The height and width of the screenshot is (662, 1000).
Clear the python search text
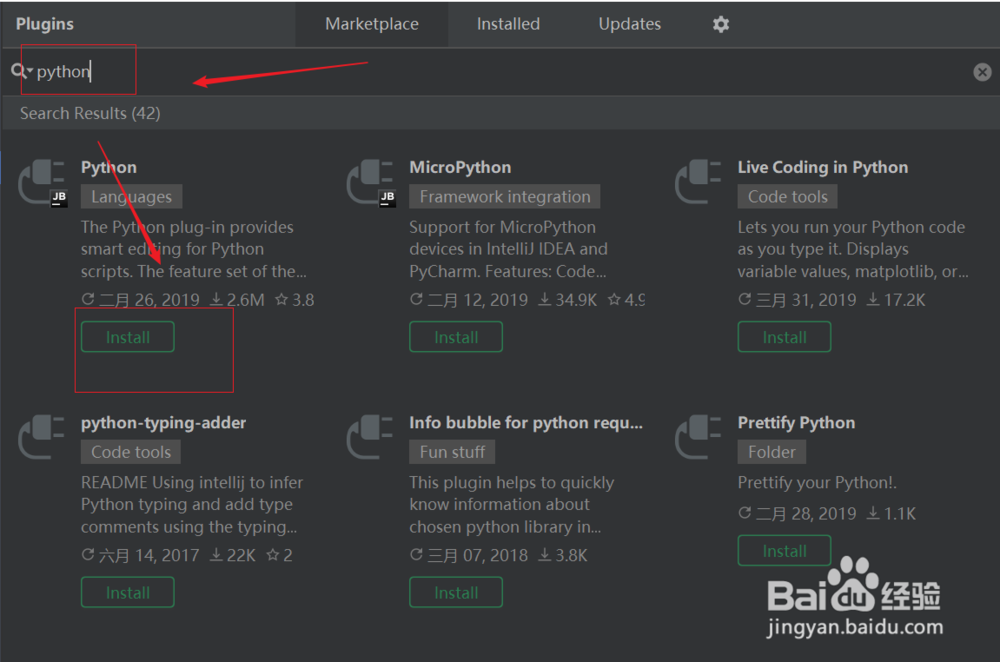tap(982, 72)
